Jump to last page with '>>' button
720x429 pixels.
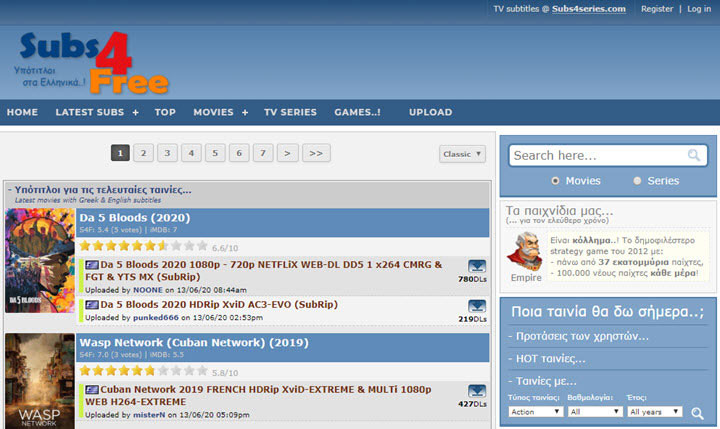pyautogui.click(x=316, y=153)
